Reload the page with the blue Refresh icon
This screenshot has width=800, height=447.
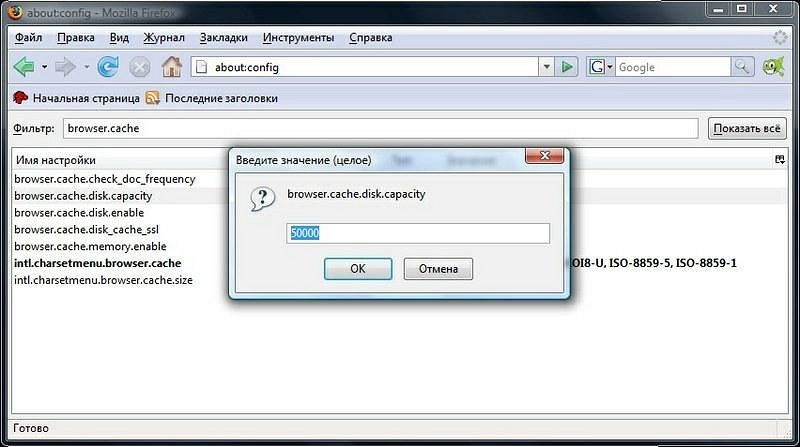pyautogui.click(x=108, y=67)
